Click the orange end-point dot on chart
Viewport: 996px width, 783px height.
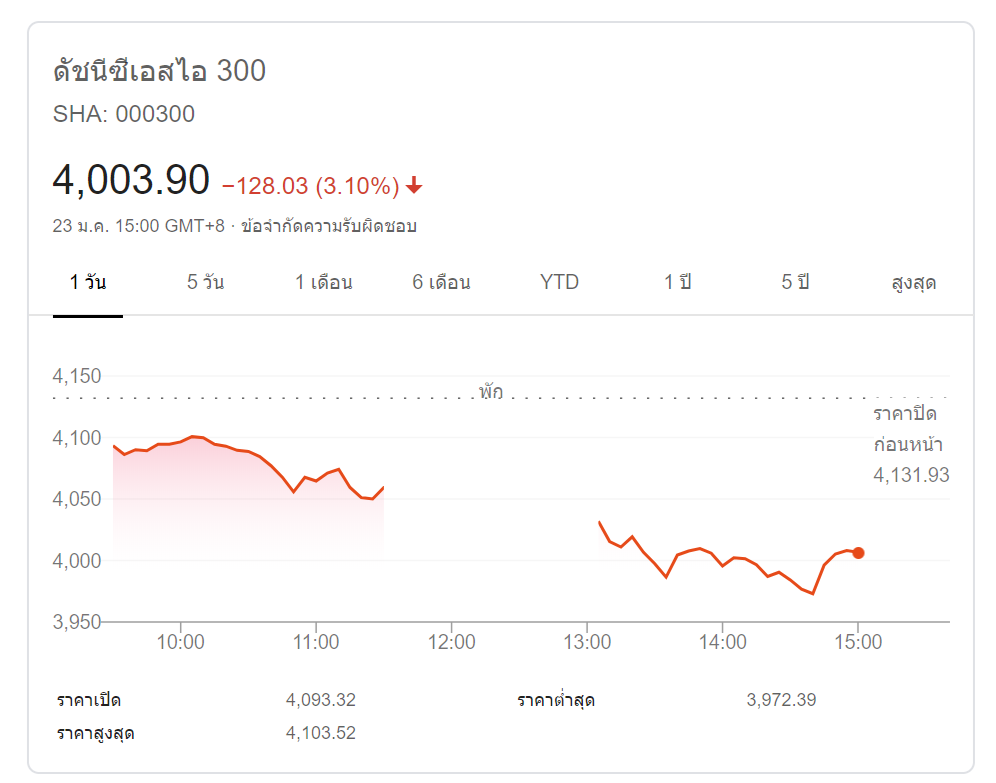[x=858, y=553]
